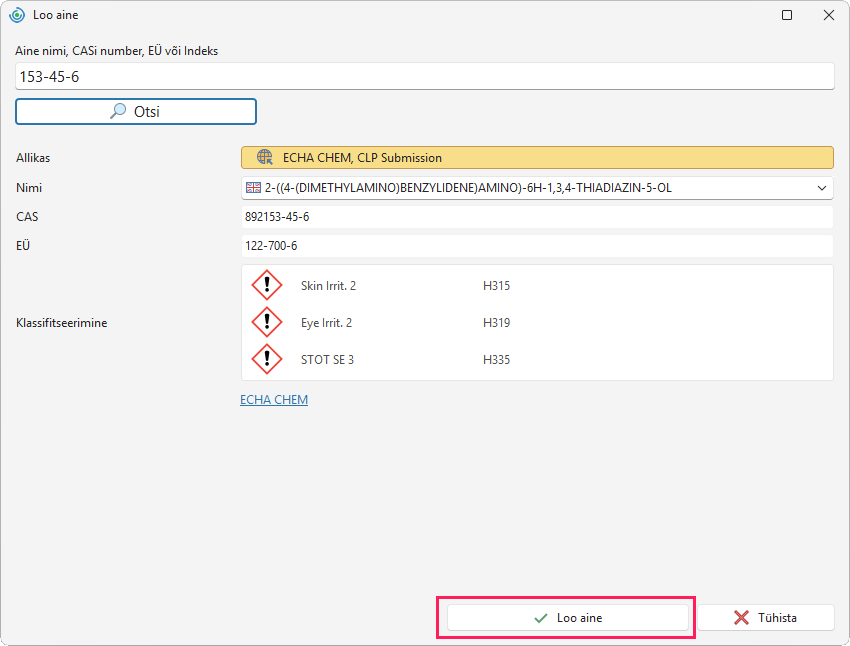Click the UK flag icon in the Nimi field

tap(253, 188)
